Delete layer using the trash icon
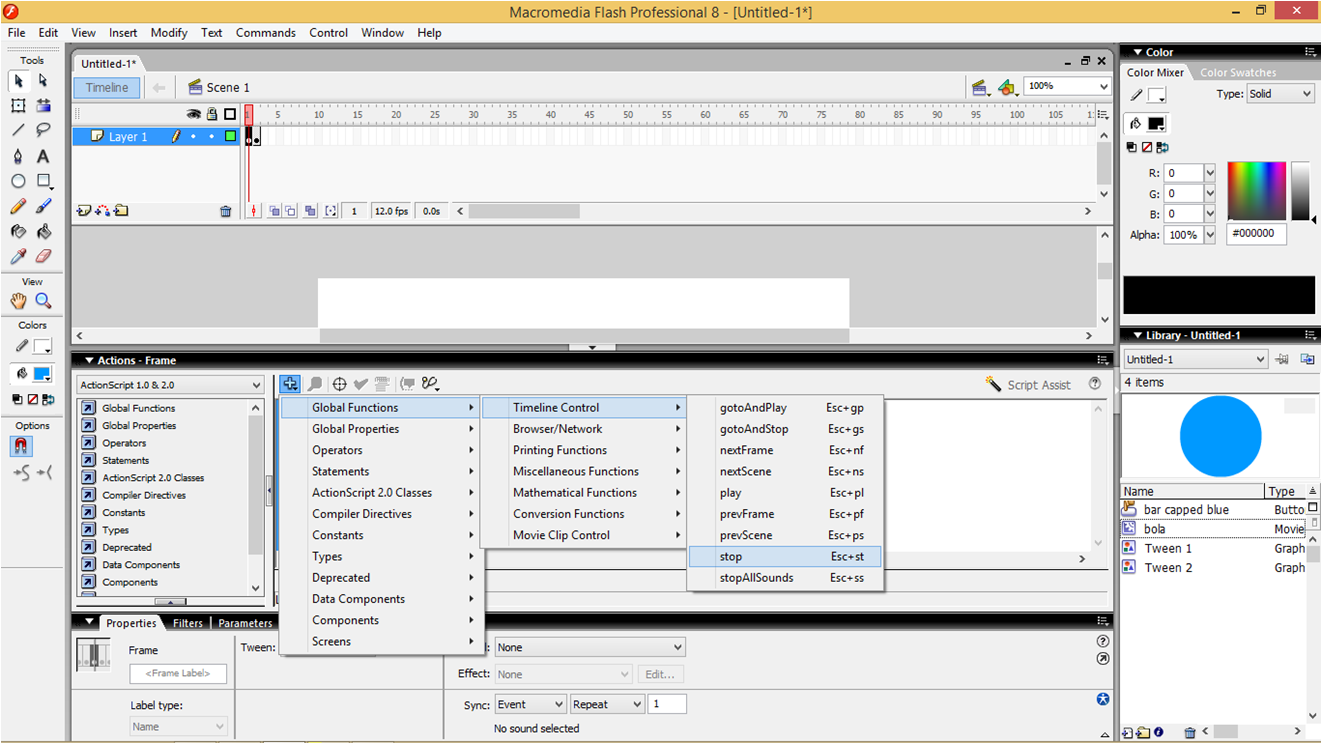The width and height of the screenshot is (1322, 744). pos(225,211)
